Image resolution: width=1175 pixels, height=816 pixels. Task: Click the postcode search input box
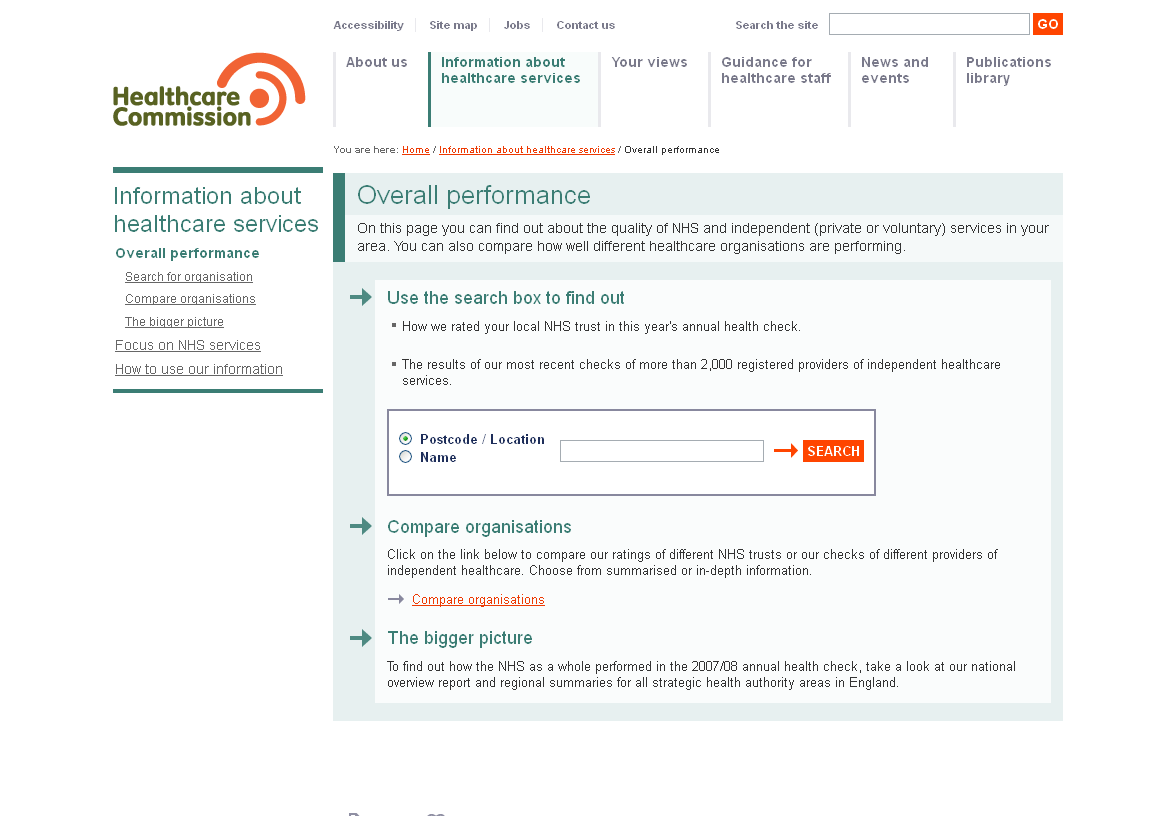coord(661,451)
